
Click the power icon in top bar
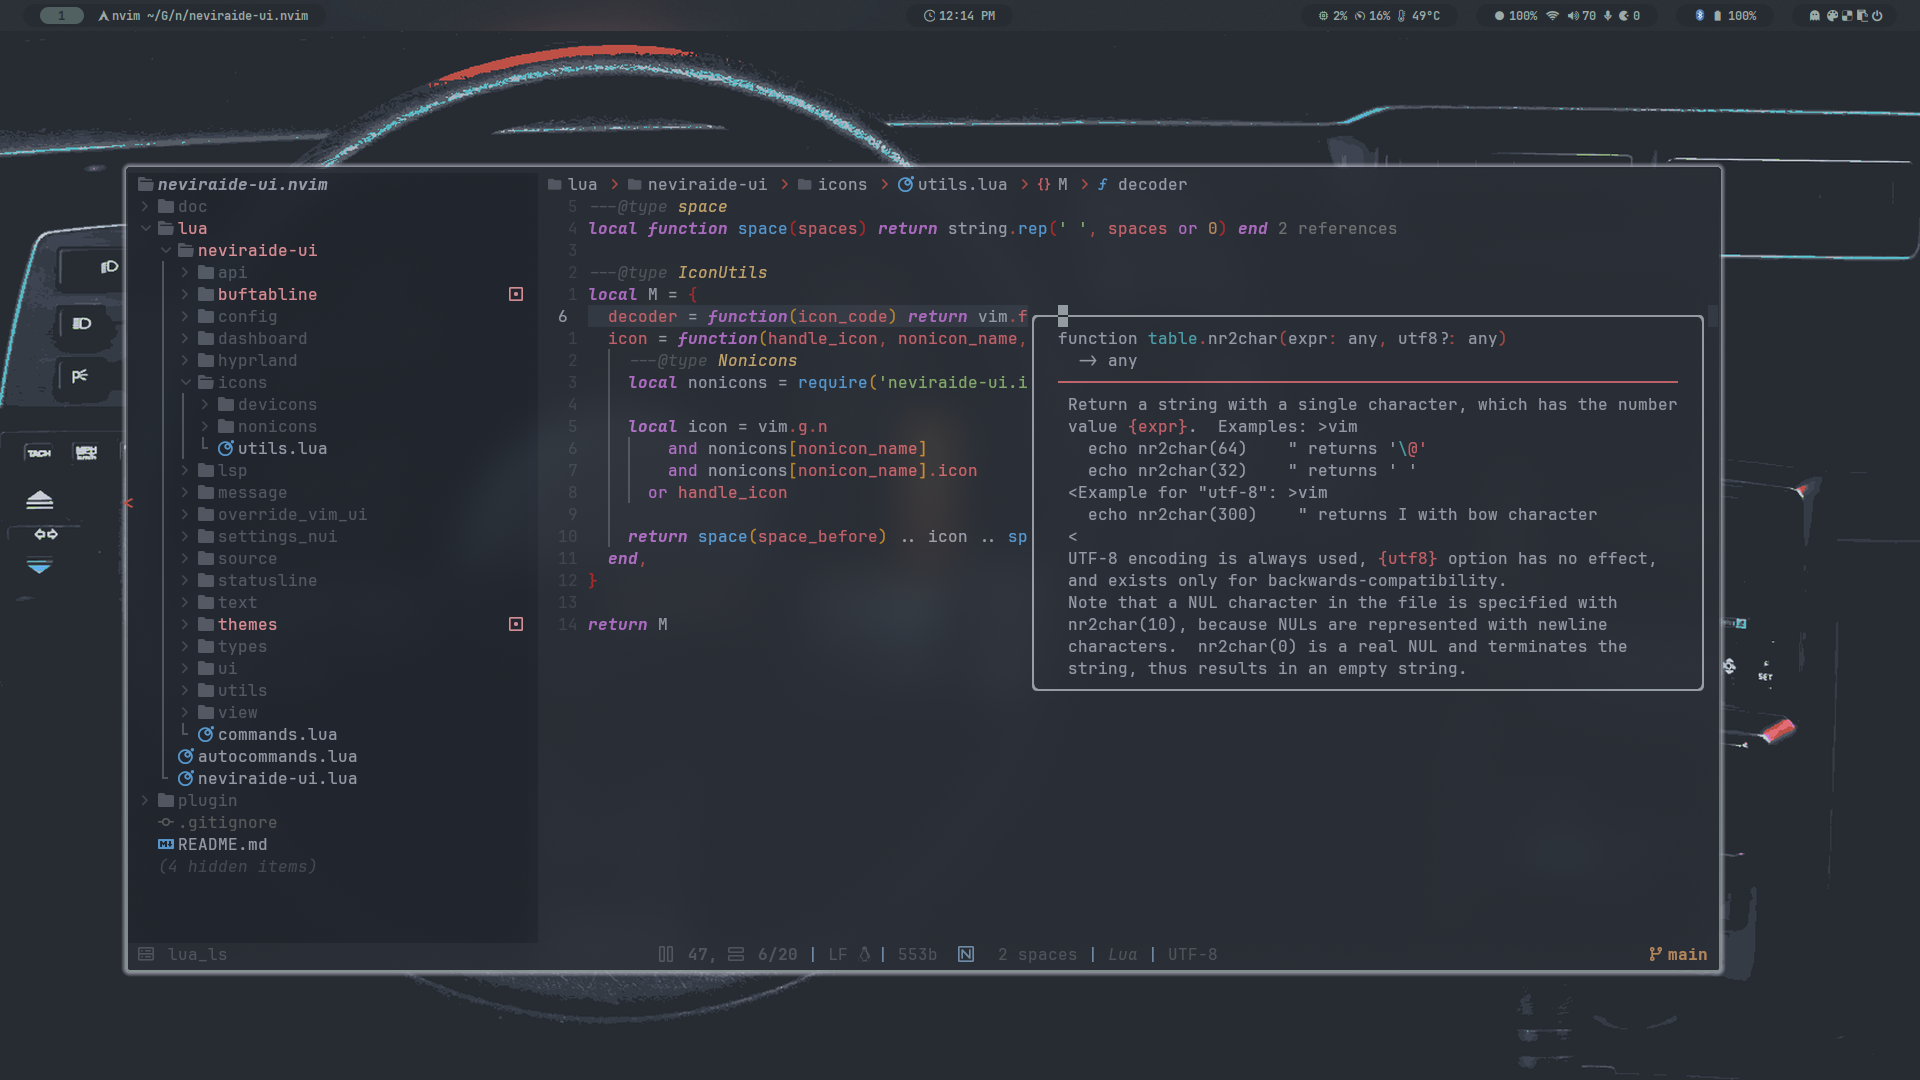[x=1877, y=15]
